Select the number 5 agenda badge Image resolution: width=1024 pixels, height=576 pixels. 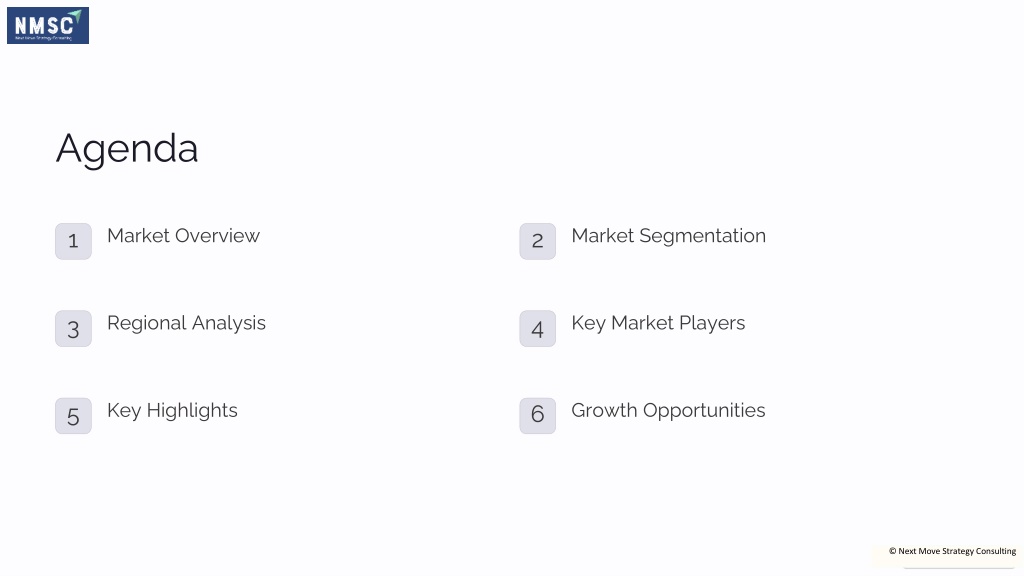73,416
